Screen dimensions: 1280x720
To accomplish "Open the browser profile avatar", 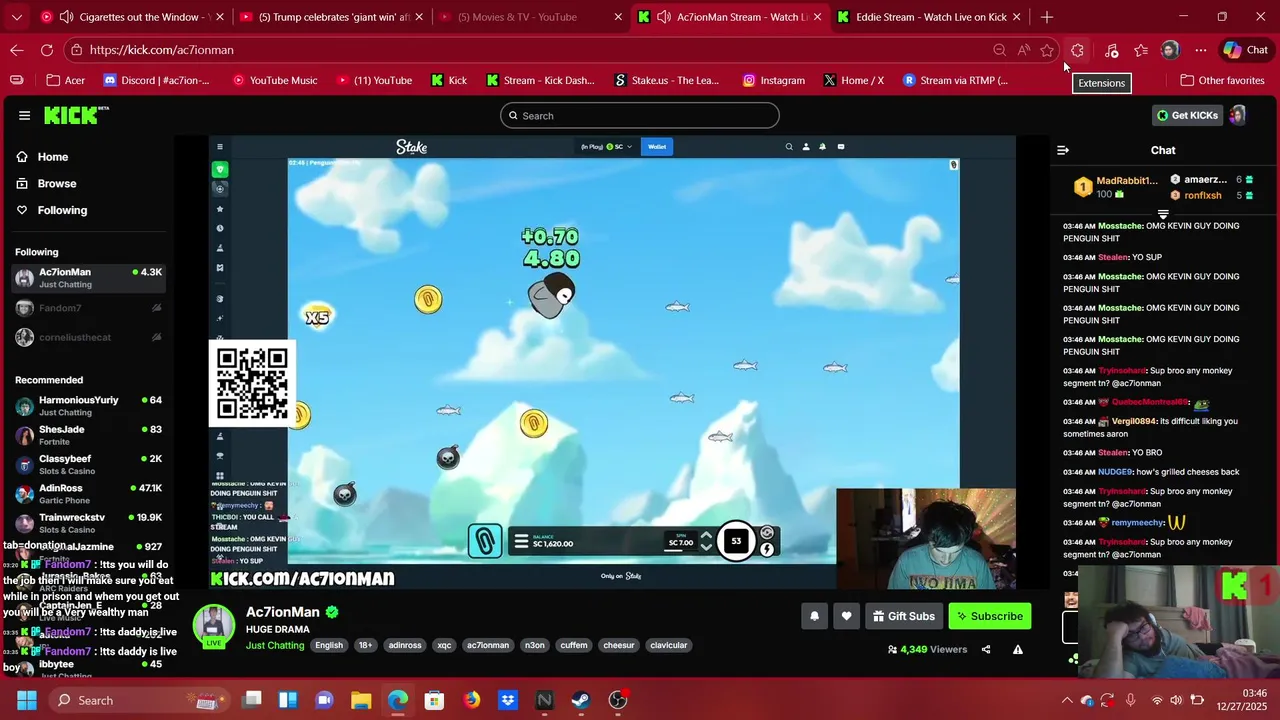I will click(1170, 50).
